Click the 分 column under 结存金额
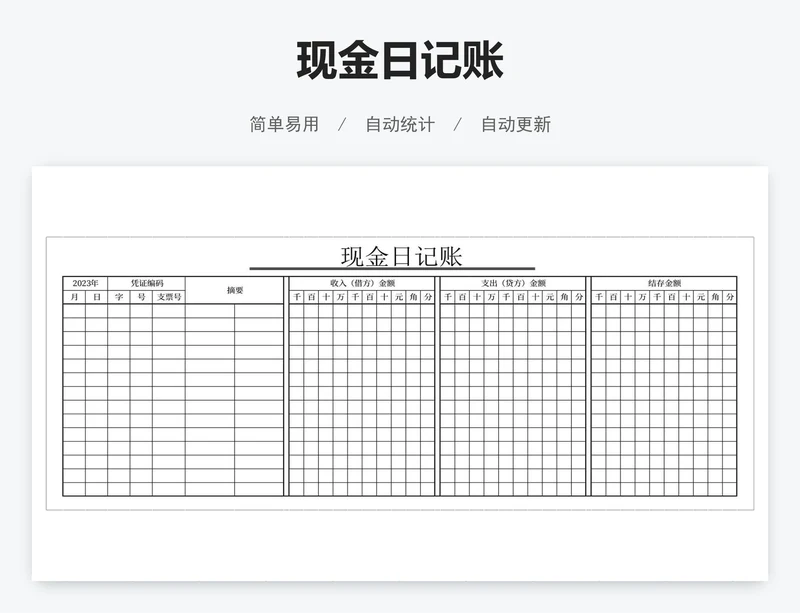The height and width of the screenshot is (613, 800). pyautogui.click(x=730, y=297)
